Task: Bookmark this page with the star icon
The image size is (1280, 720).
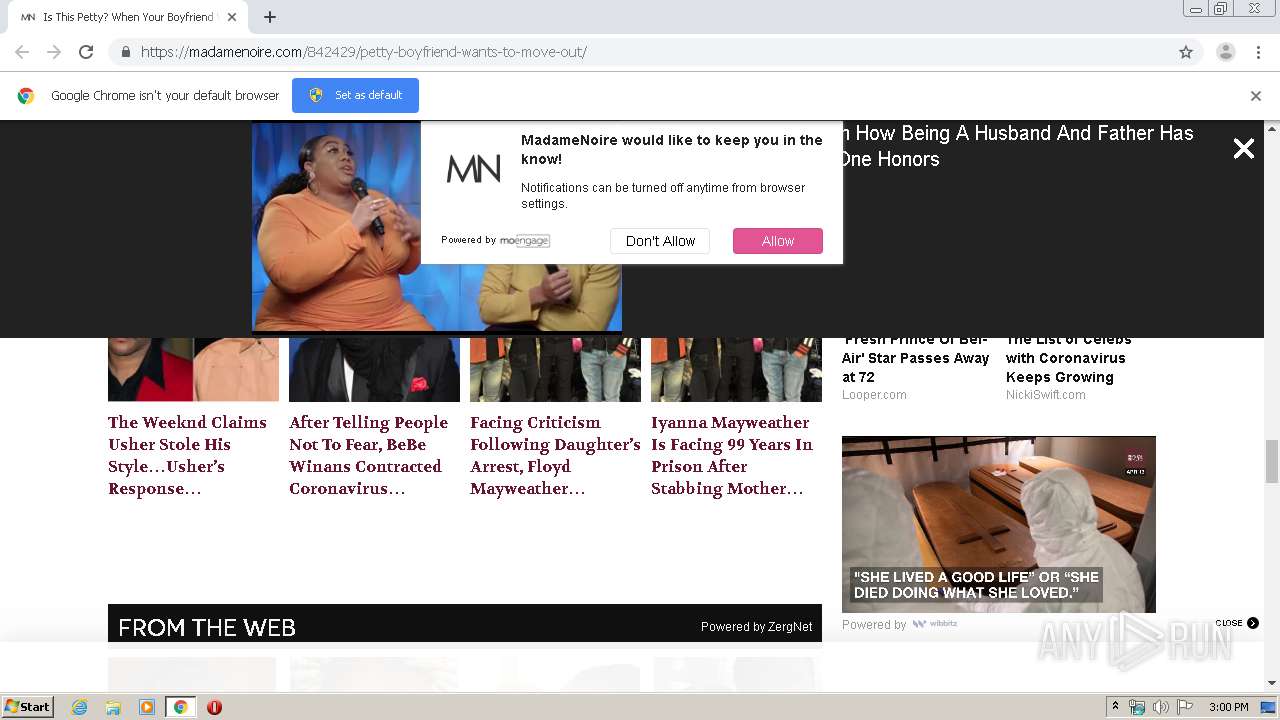Action: point(1186,52)
